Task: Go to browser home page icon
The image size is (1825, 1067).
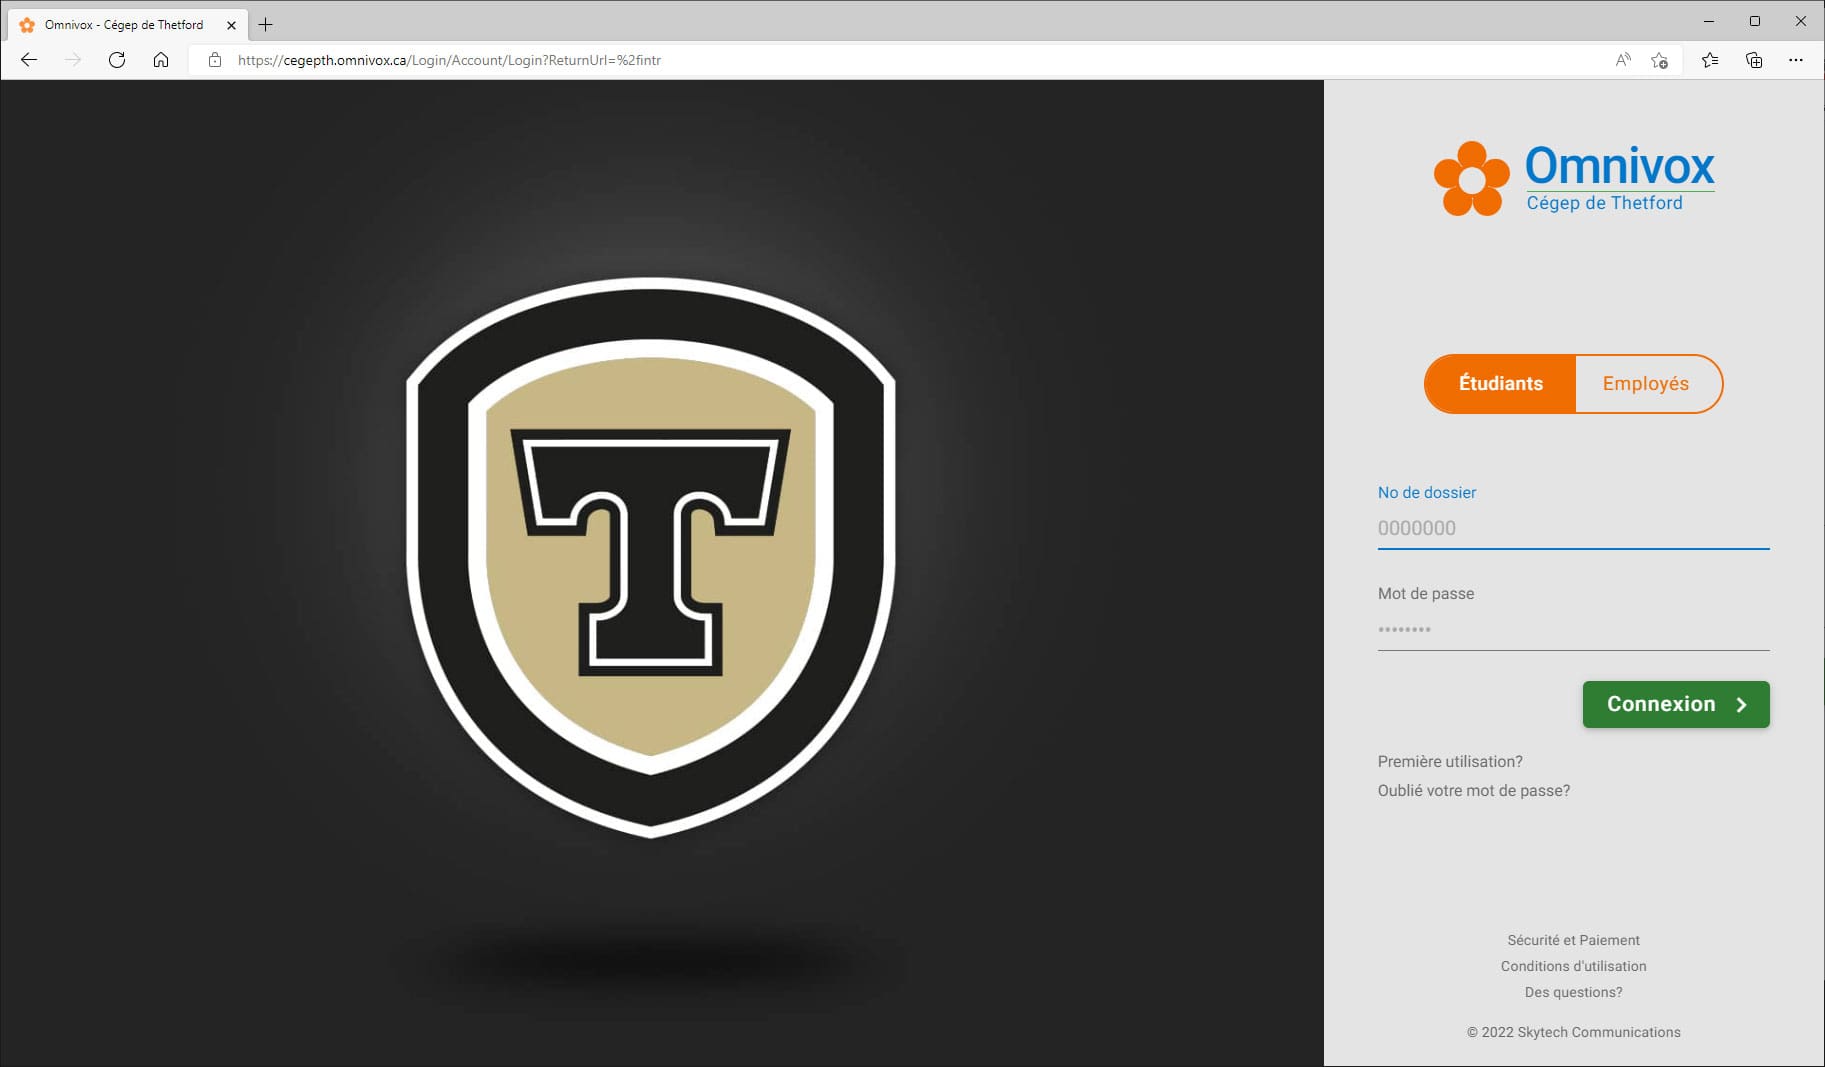Action: (161, 60)
